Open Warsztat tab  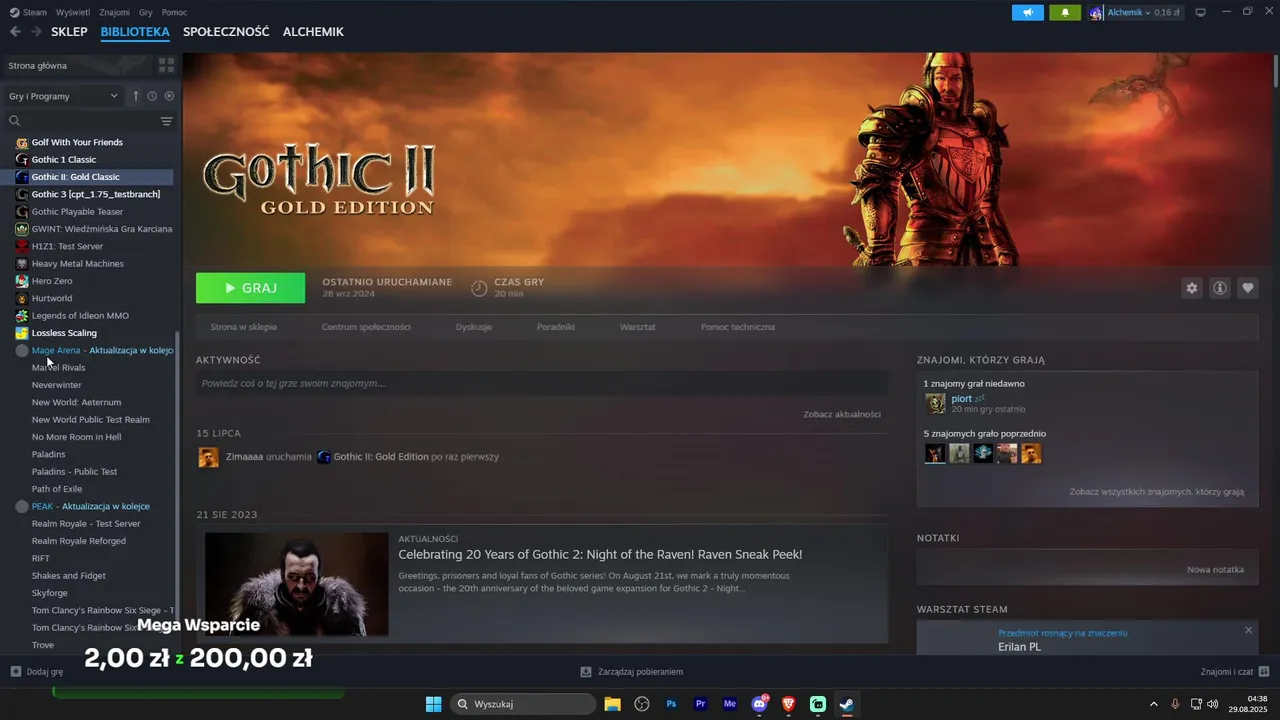[x=637, y=327]
